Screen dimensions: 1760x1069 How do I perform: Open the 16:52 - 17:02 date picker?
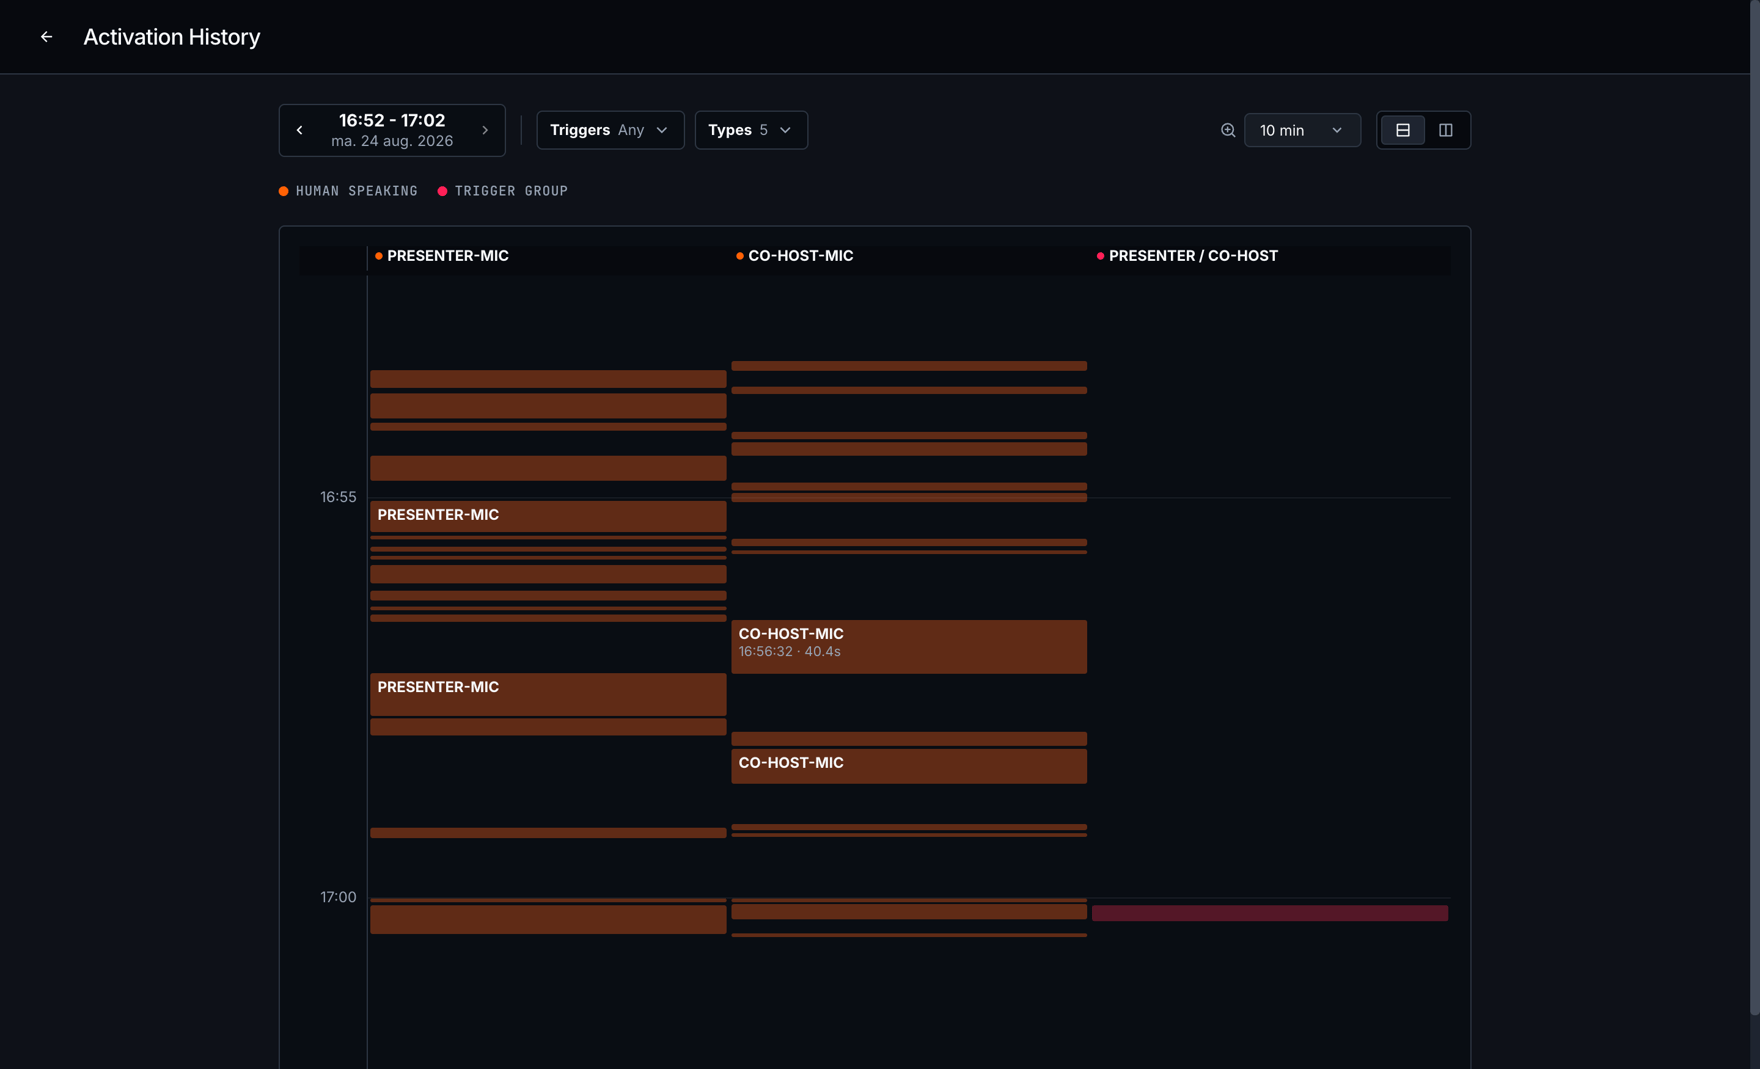392,130
